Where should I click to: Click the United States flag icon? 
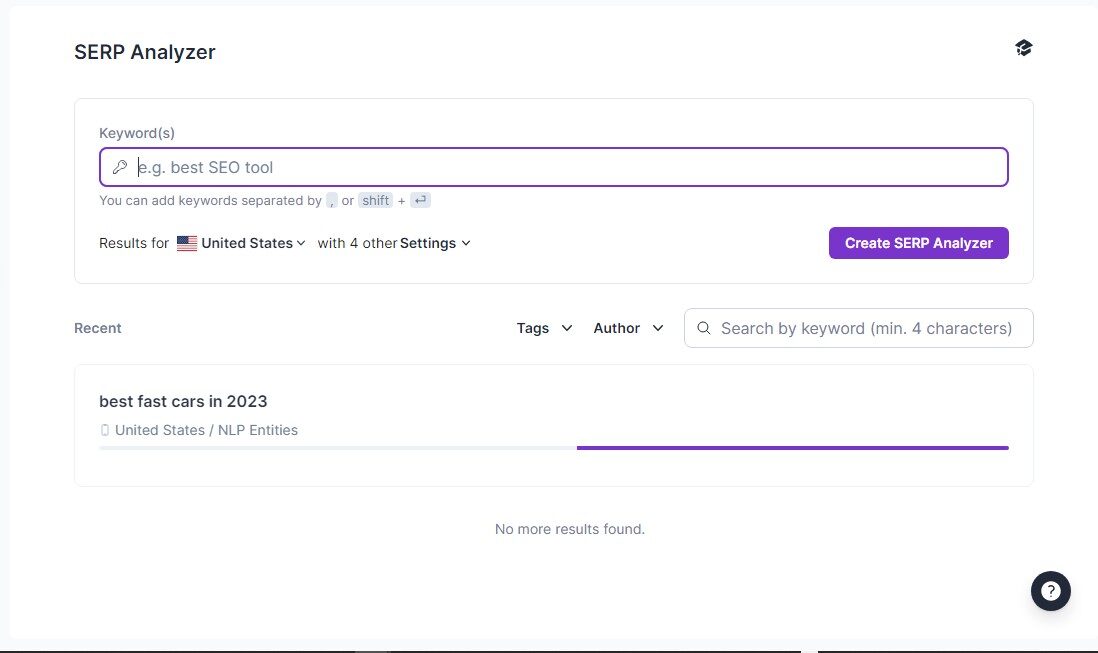click(x=187, y=243)
